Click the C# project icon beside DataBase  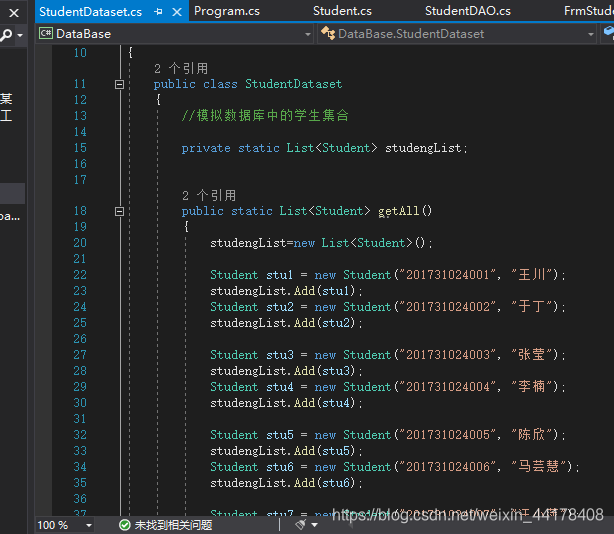coord(45,34)
